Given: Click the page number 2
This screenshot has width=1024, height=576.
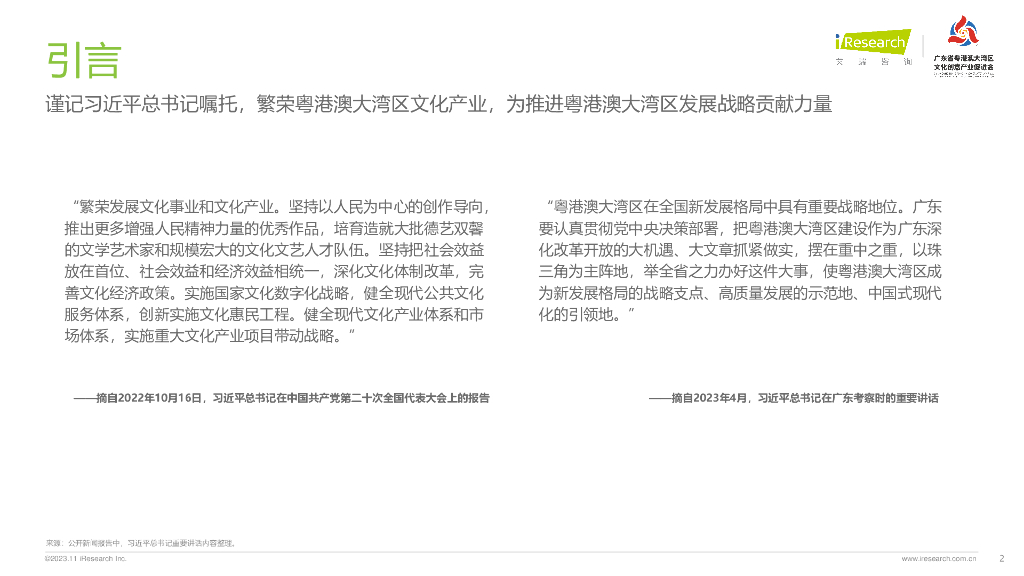Looking at the screenshot, I should coord(1002,558).
